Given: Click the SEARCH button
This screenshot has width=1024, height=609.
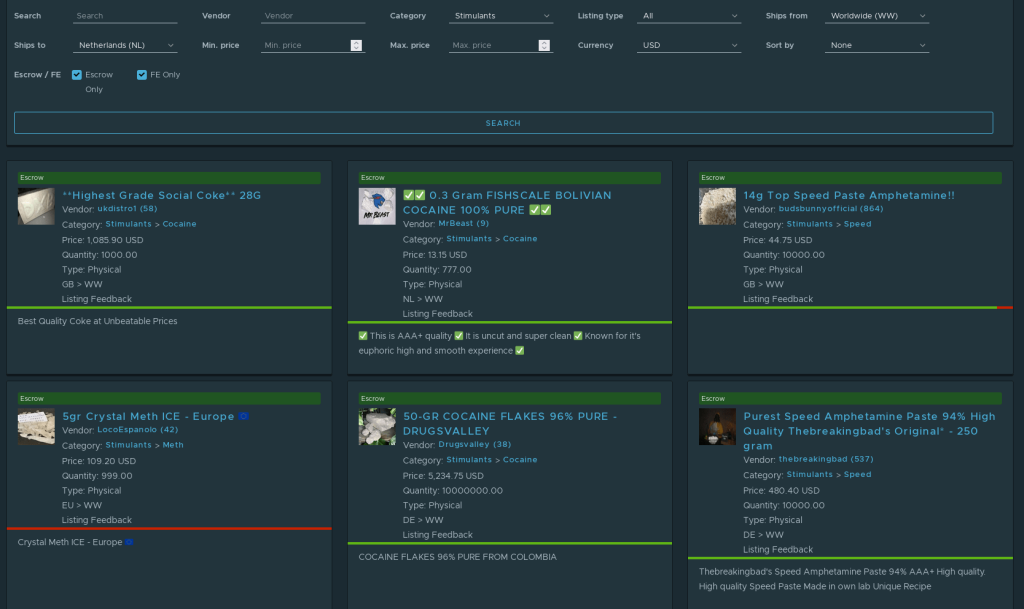Looking at the screenshot, I should point(504,123).
